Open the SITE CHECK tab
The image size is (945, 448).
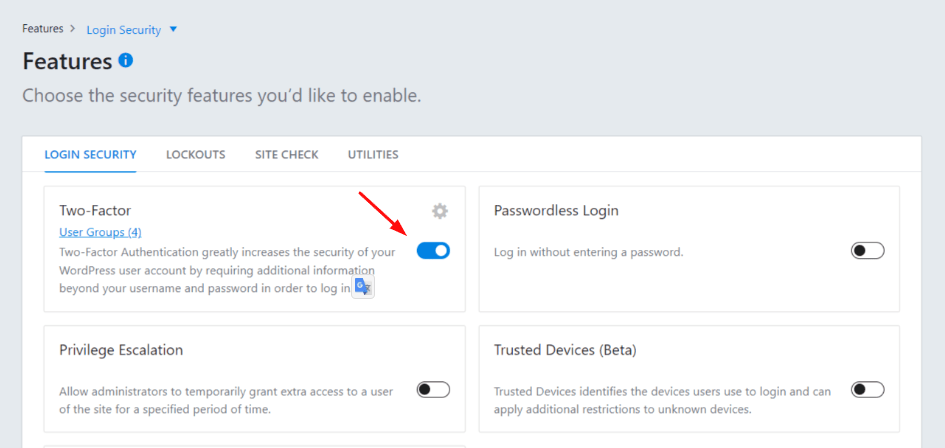pyautogui.click(x=286, y=155)
